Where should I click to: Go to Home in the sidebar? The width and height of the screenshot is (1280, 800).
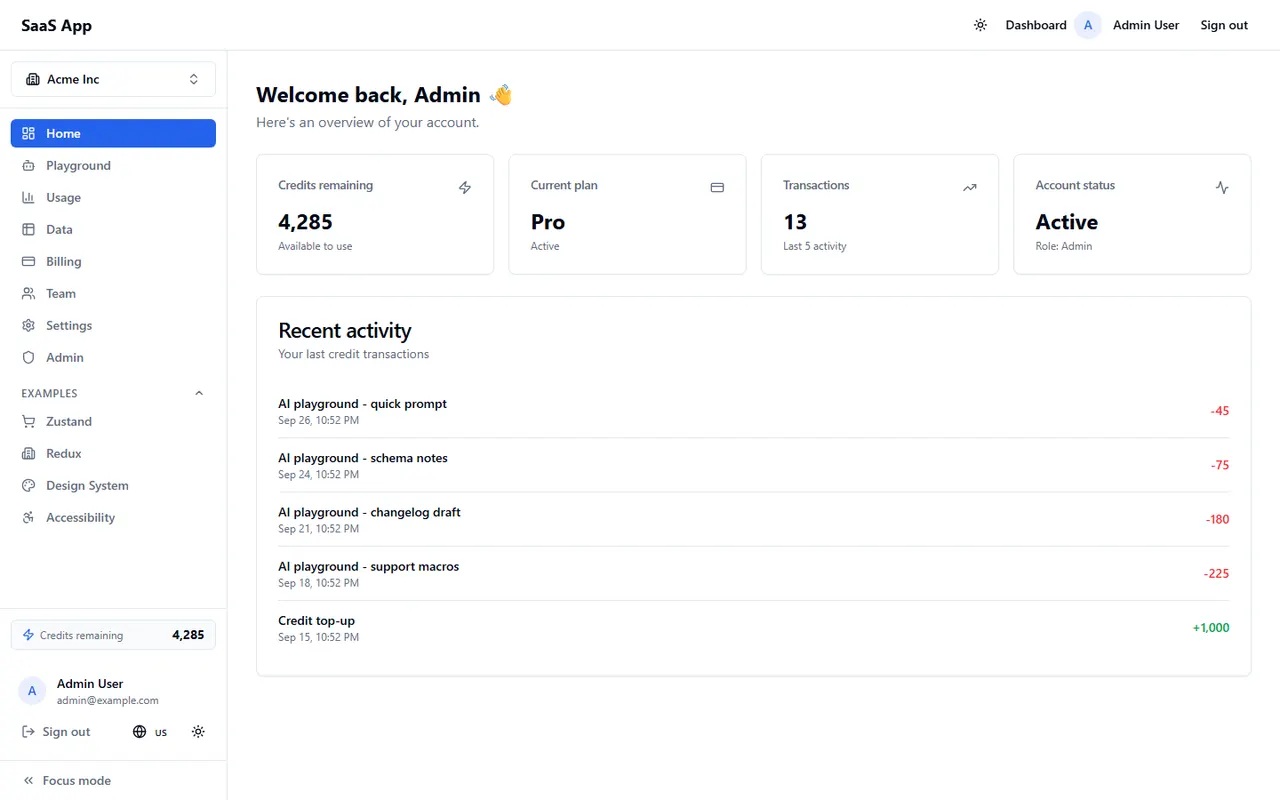coord(113,133)
